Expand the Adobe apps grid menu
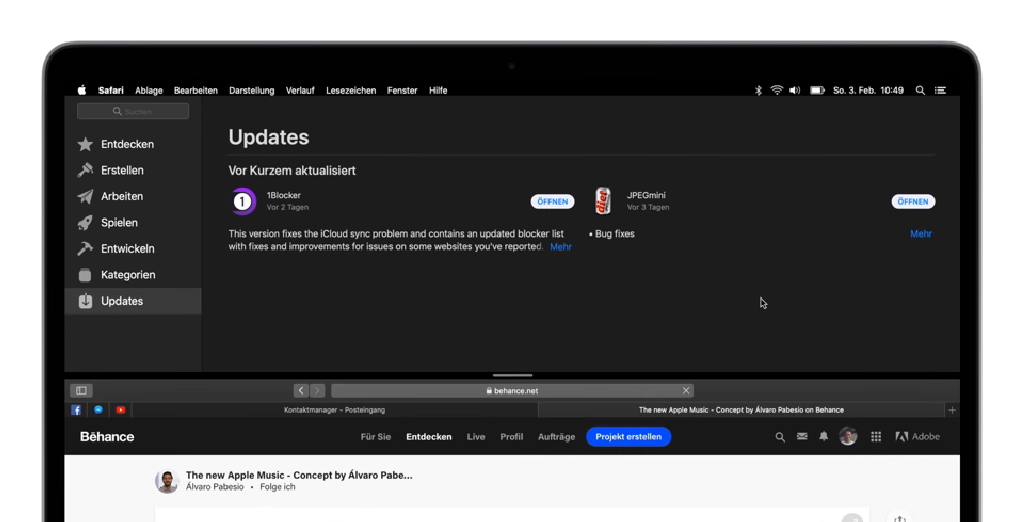Screen dimensions: 1035x522 pos(876,437)
